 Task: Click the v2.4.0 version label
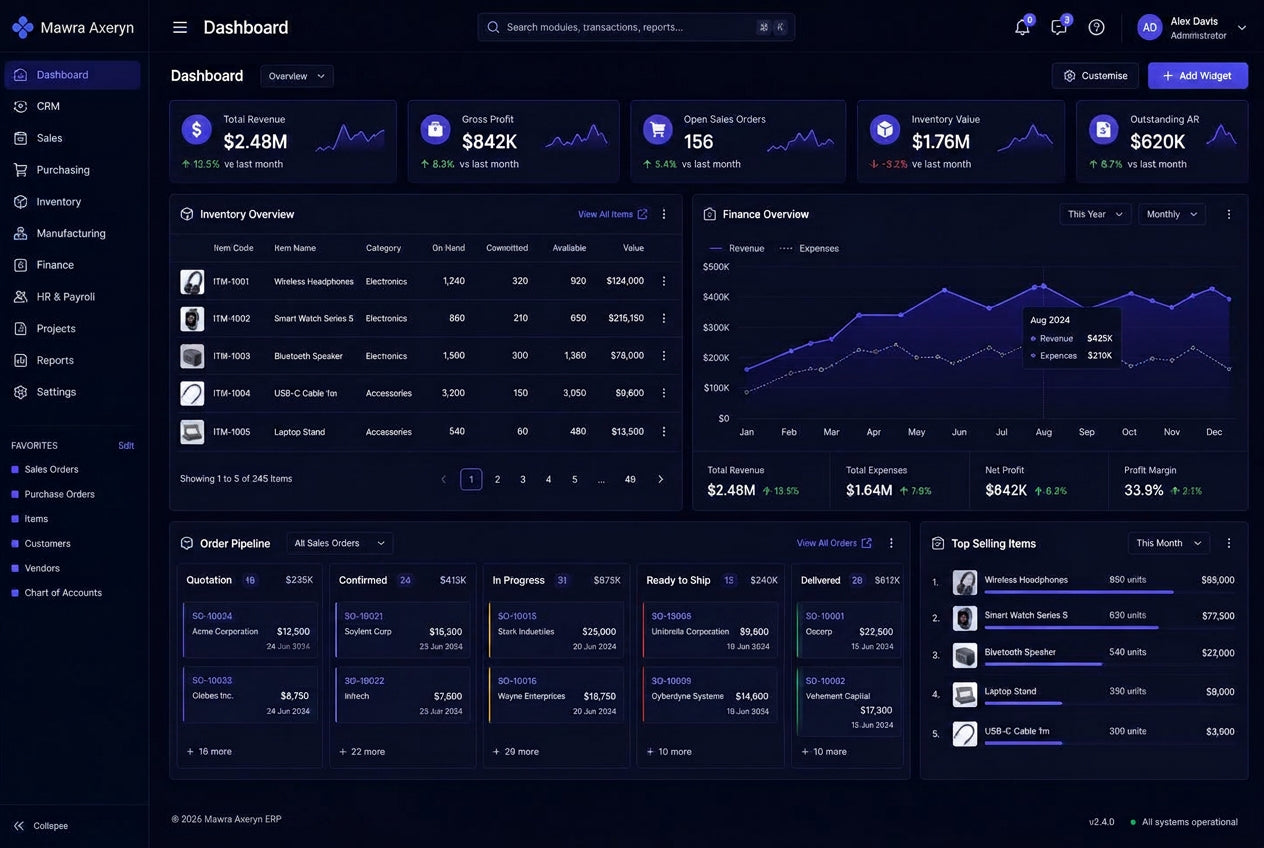pos(1101,822)
